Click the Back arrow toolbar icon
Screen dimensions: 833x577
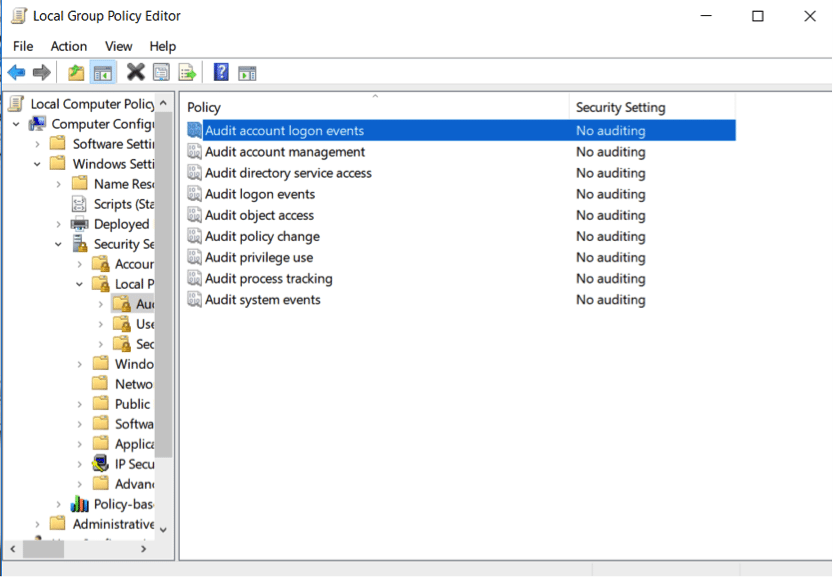click(16, 72)
